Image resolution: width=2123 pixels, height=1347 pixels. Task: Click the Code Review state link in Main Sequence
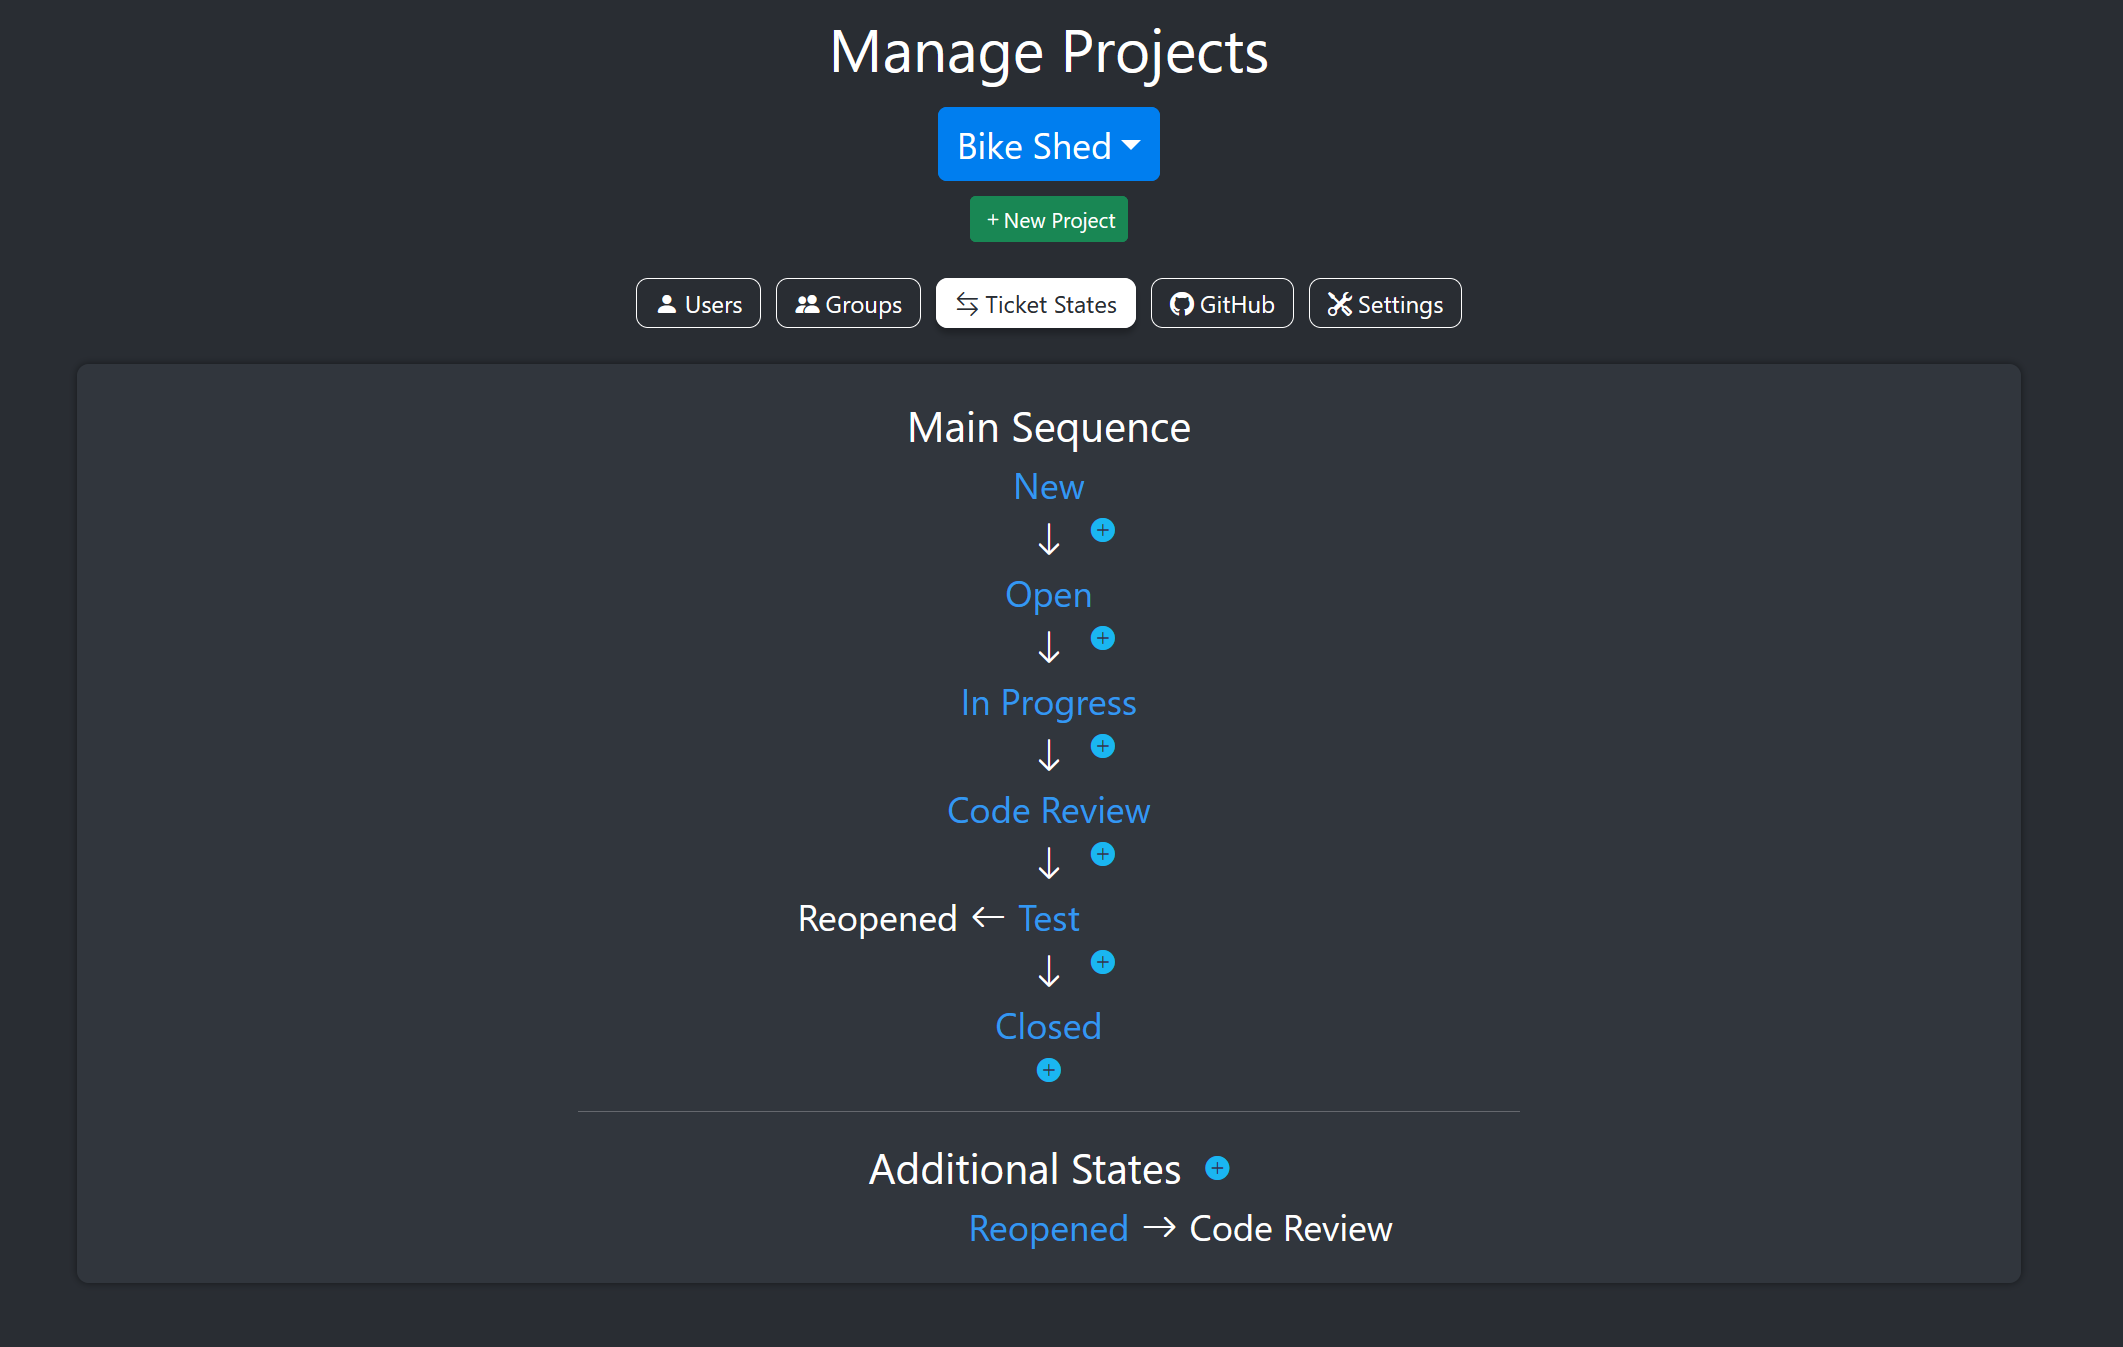(1048, 811)
